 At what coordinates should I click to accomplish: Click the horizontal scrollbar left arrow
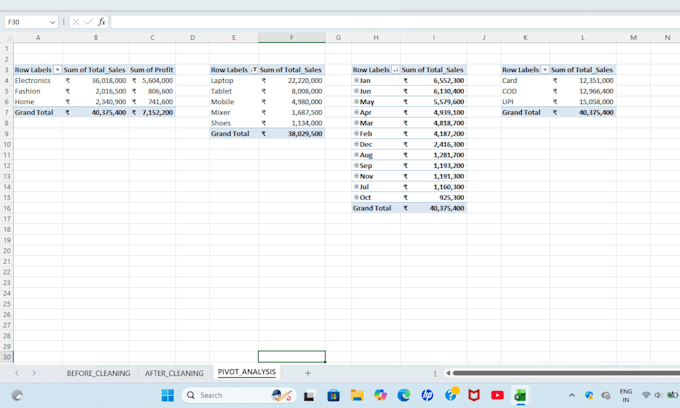(x=448, y=373)
